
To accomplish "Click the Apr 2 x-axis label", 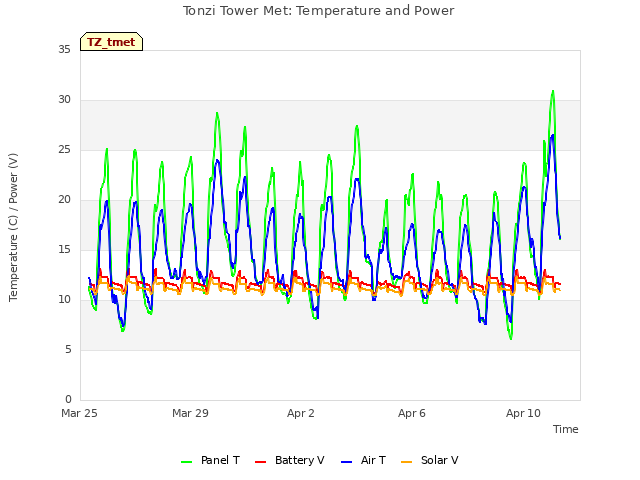I will [x=301, y=413].
